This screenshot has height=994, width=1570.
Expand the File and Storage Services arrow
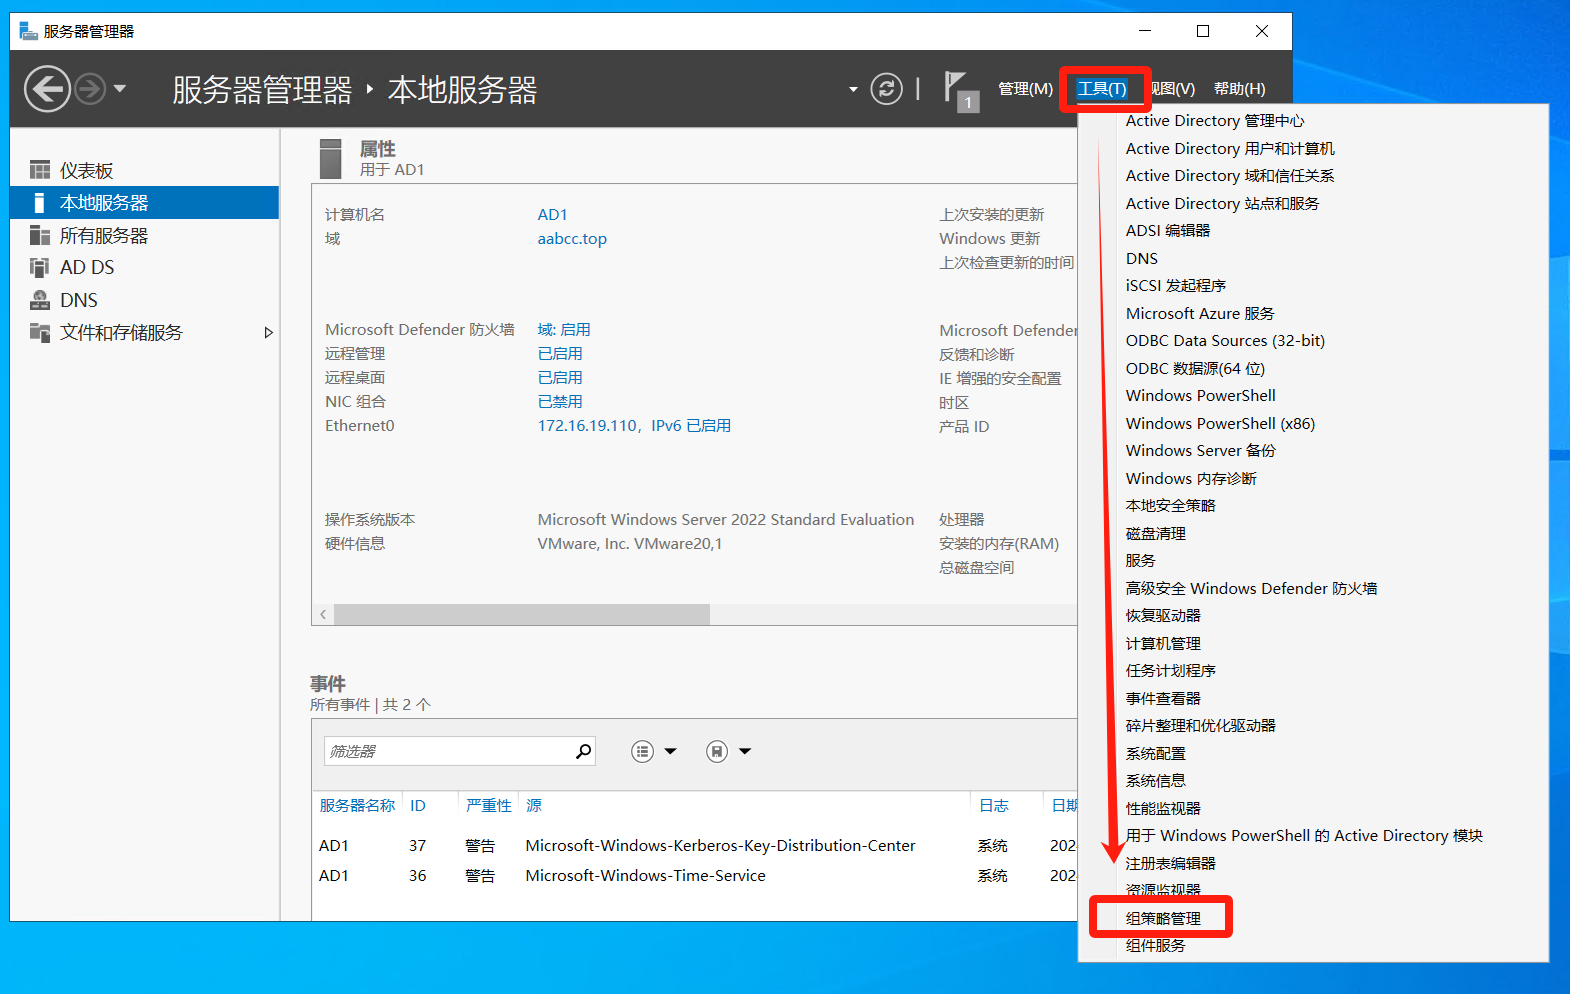[268, 332]
